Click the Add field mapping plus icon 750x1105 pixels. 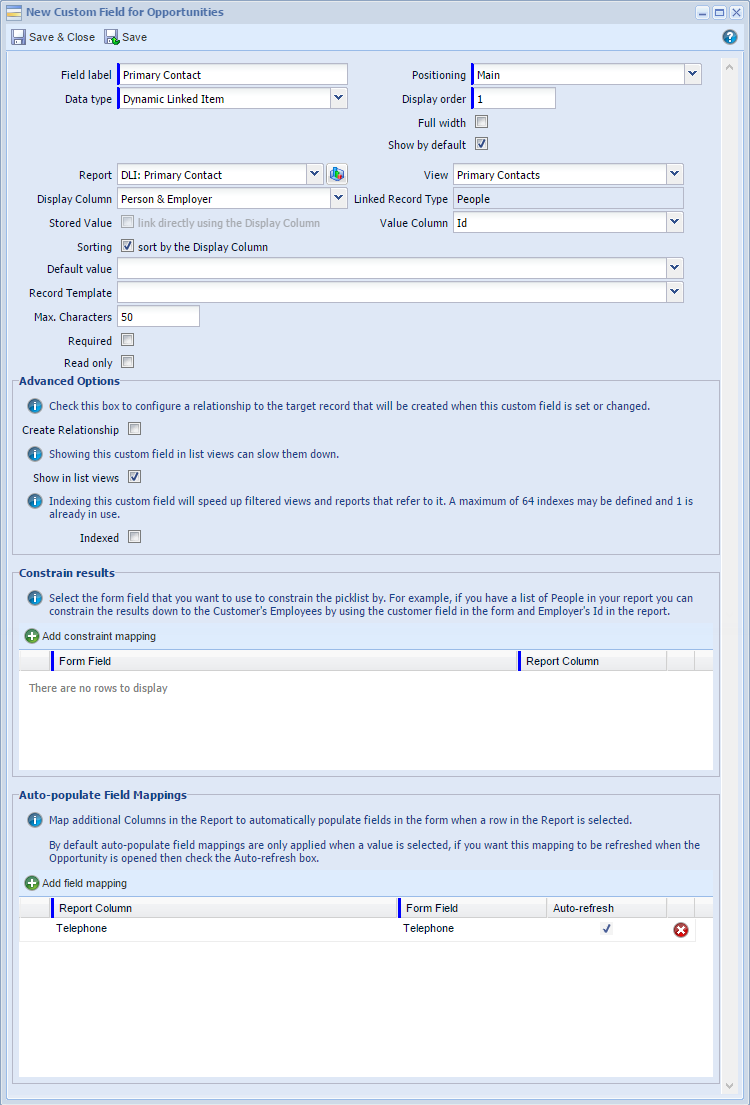pyautogui.click(x=32, y=882)
